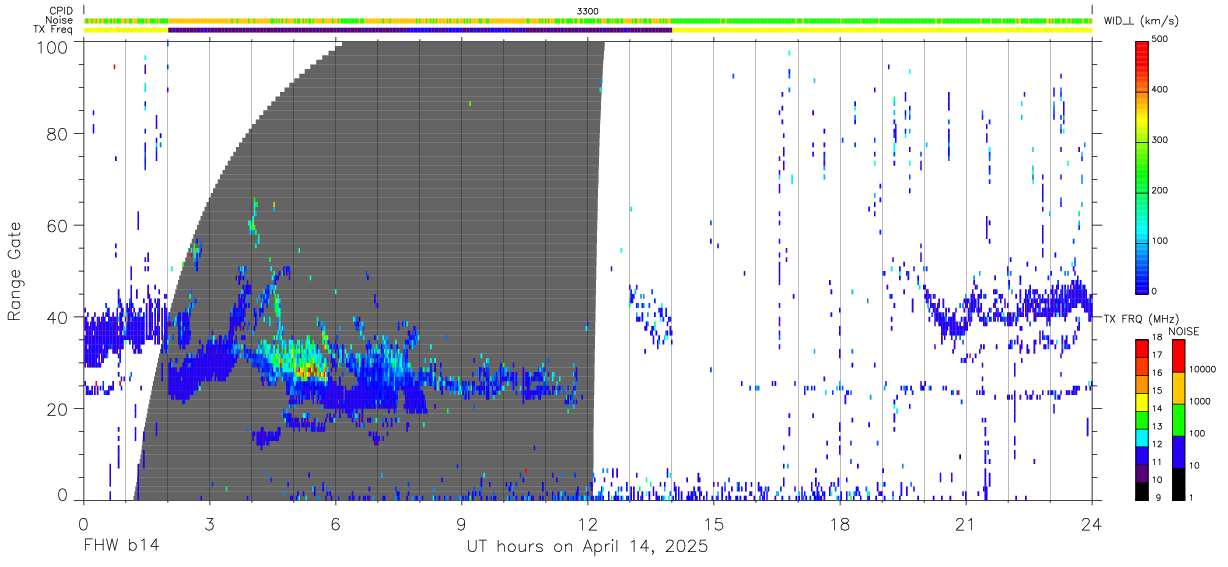The height and width of the screenshot is (567, 1228).
Task: Click the Noise row label
Action: [60, 20]
